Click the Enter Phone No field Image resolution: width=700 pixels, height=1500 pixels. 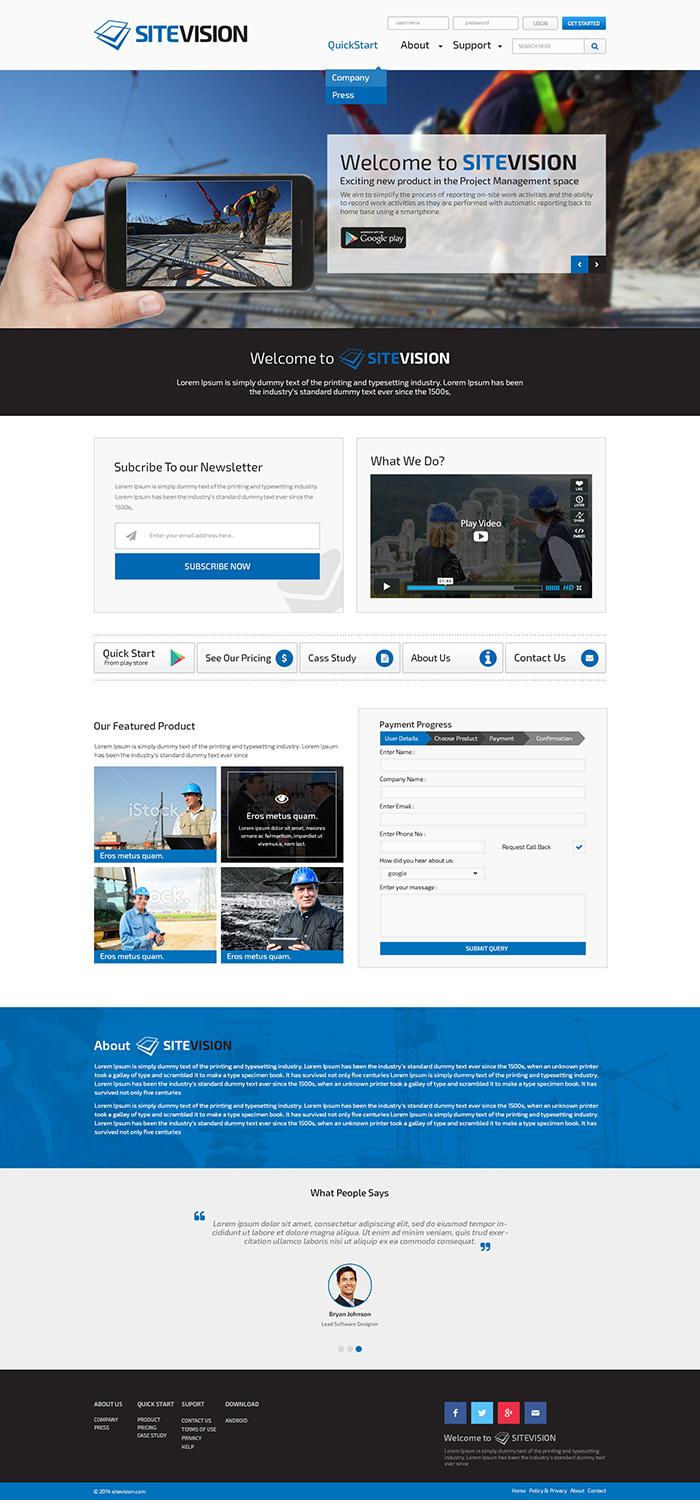(x=432, y=846)
